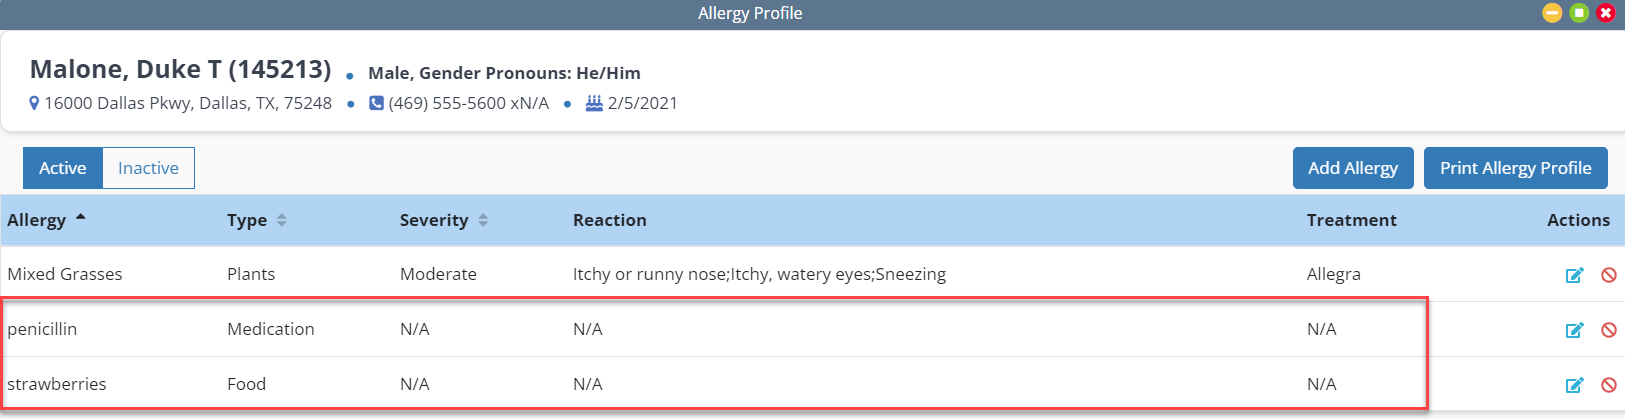The image size is (1625, 419).
Task: Deactivate the strawberries allergy
Action: pyautogui.click(x=1608, y=385)
